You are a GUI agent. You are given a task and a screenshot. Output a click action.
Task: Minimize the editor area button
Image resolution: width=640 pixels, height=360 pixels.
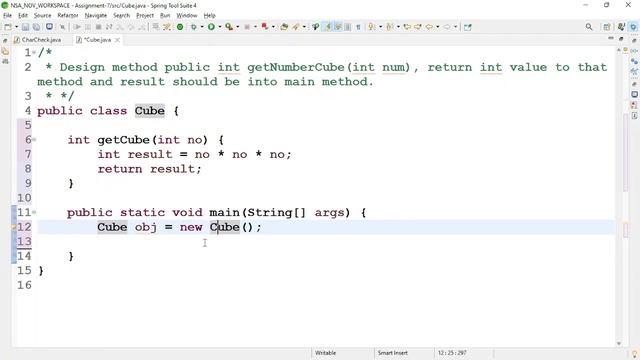611,38
